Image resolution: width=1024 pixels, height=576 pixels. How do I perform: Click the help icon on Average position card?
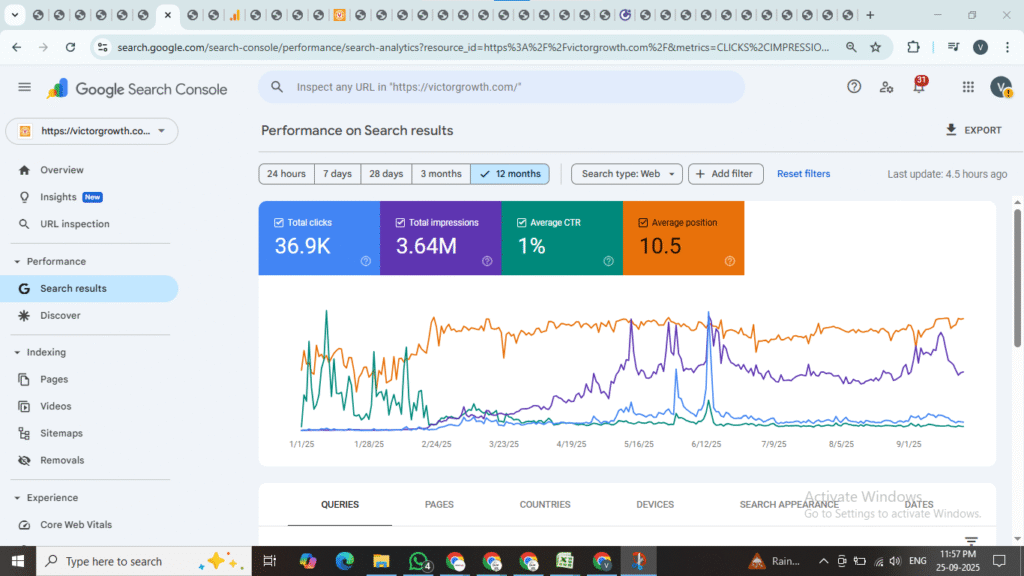click(x=730, y=261)
